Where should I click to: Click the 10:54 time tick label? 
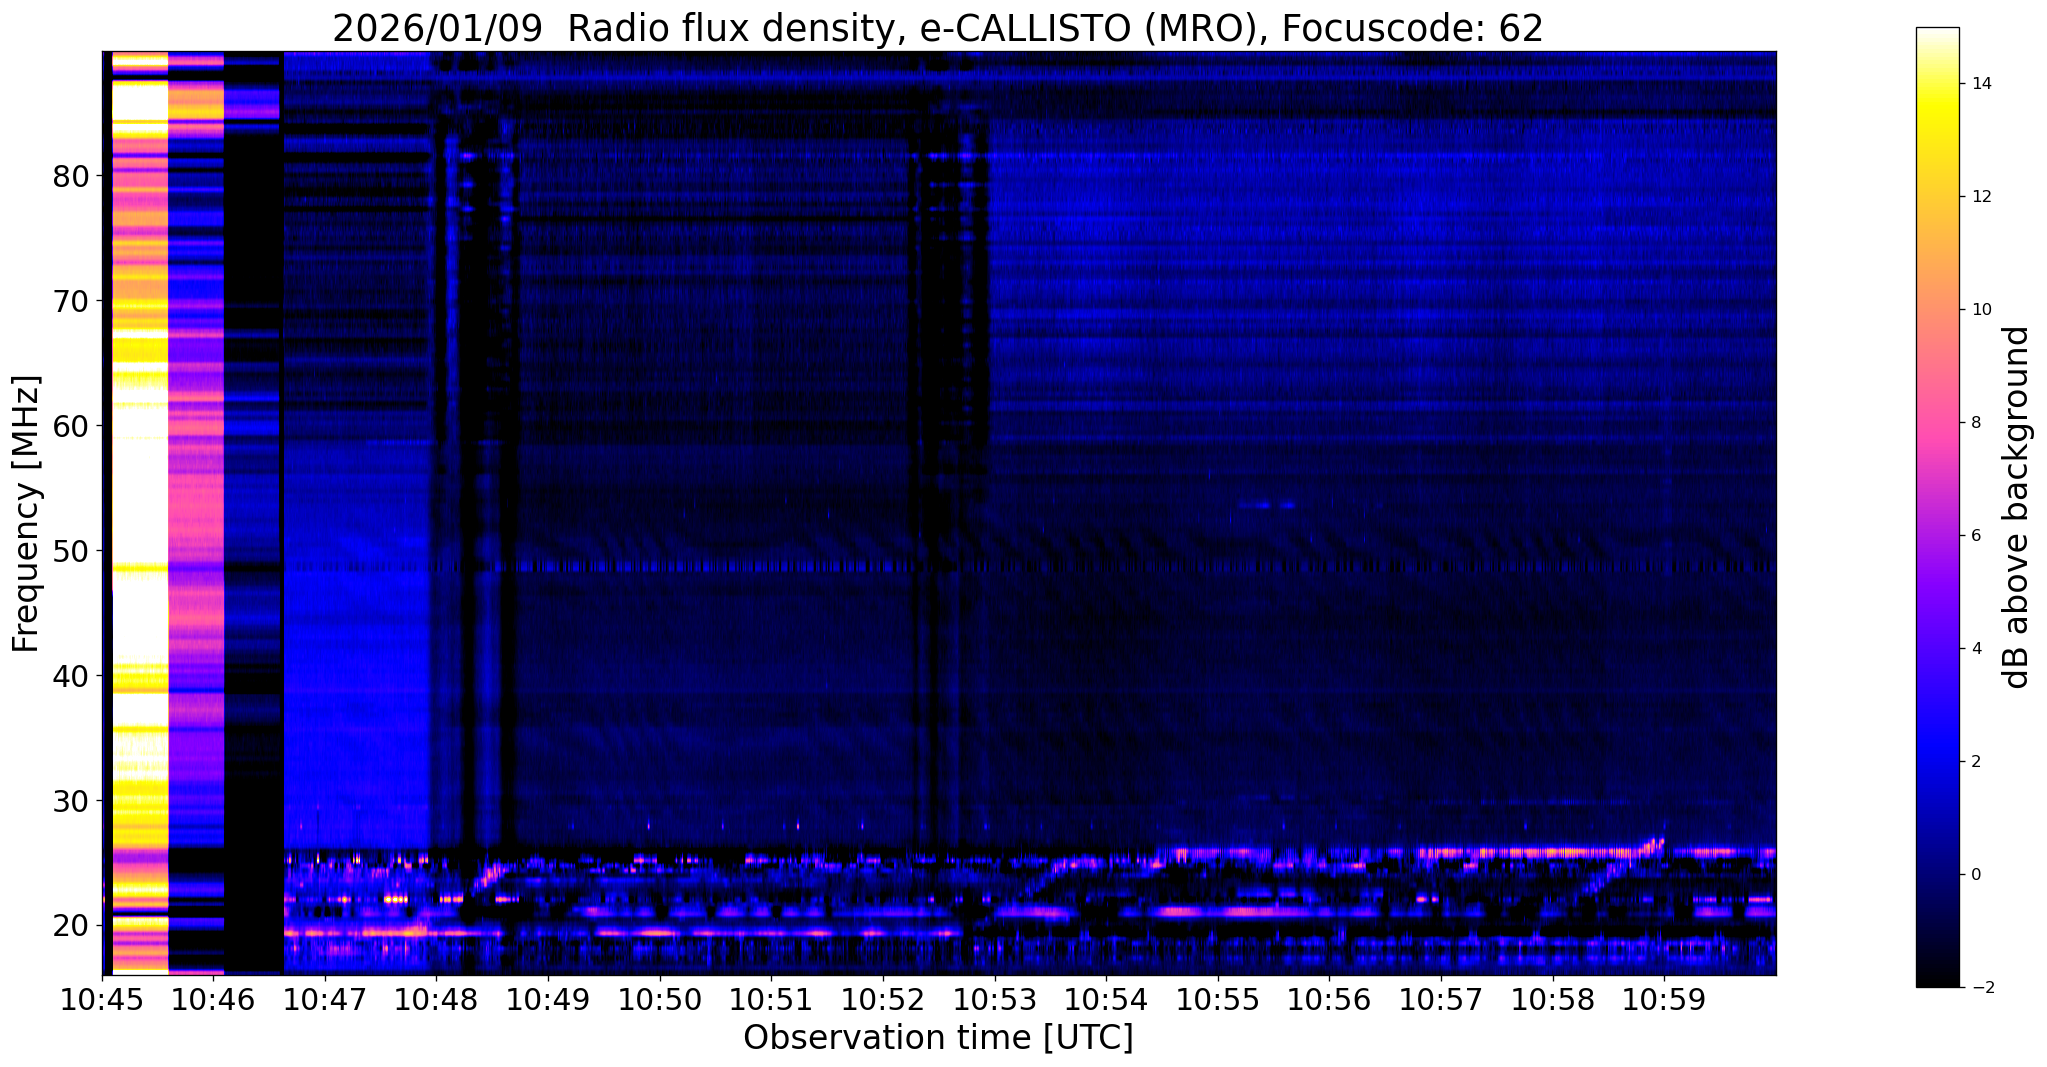(1106, 1000)
